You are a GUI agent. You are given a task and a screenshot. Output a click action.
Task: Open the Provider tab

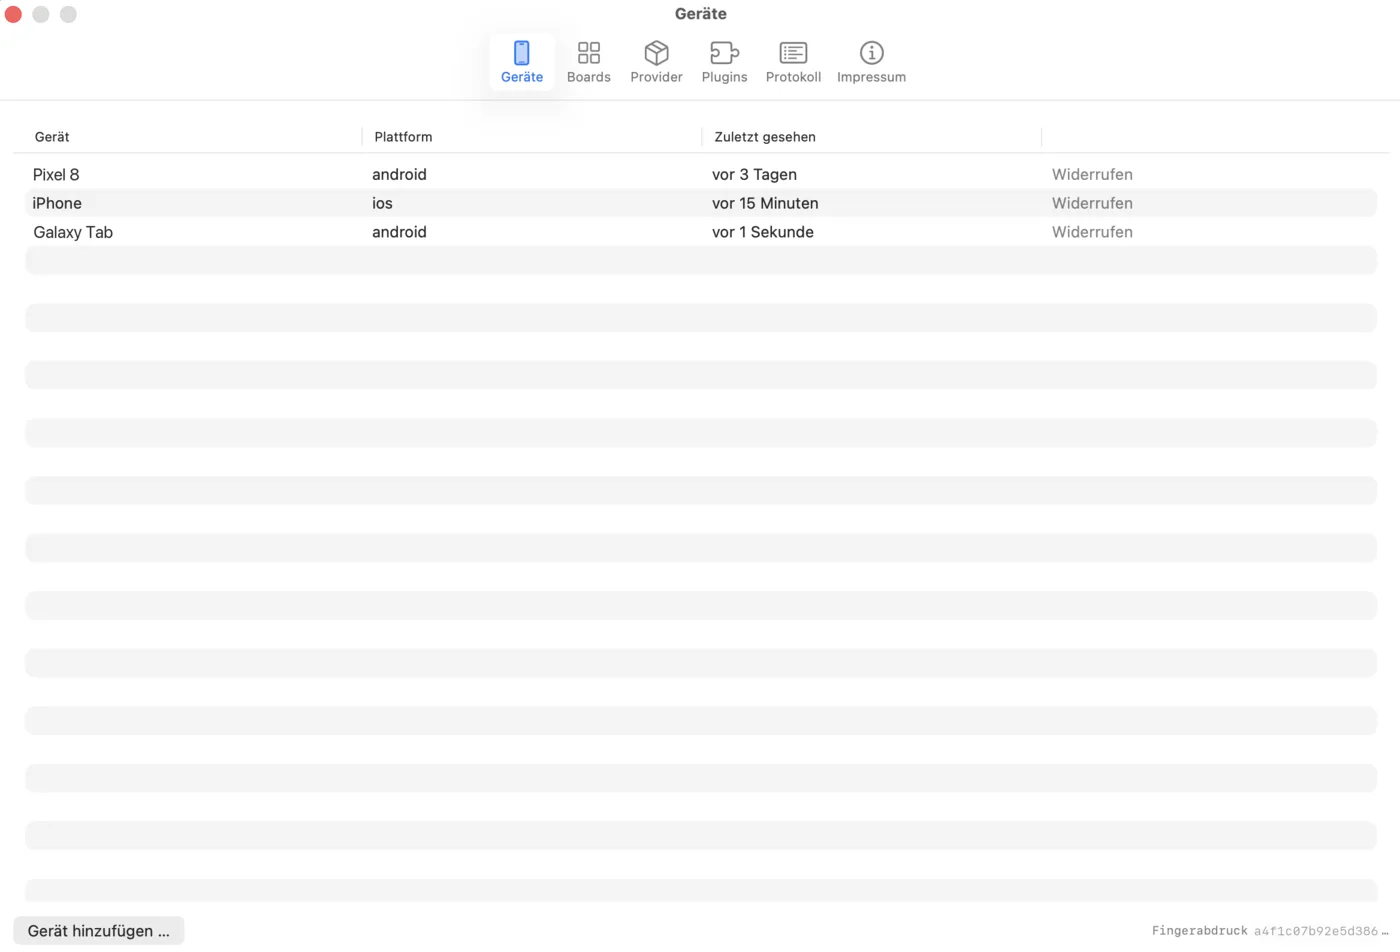[x=656, y=62]
